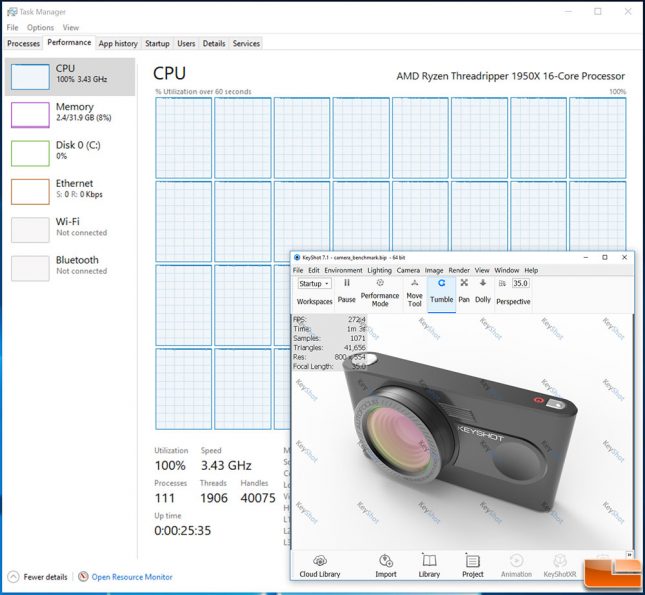Open the Startup workspaces dropdown
Viewport: 645px width, 595px height.
click(314, 284)
